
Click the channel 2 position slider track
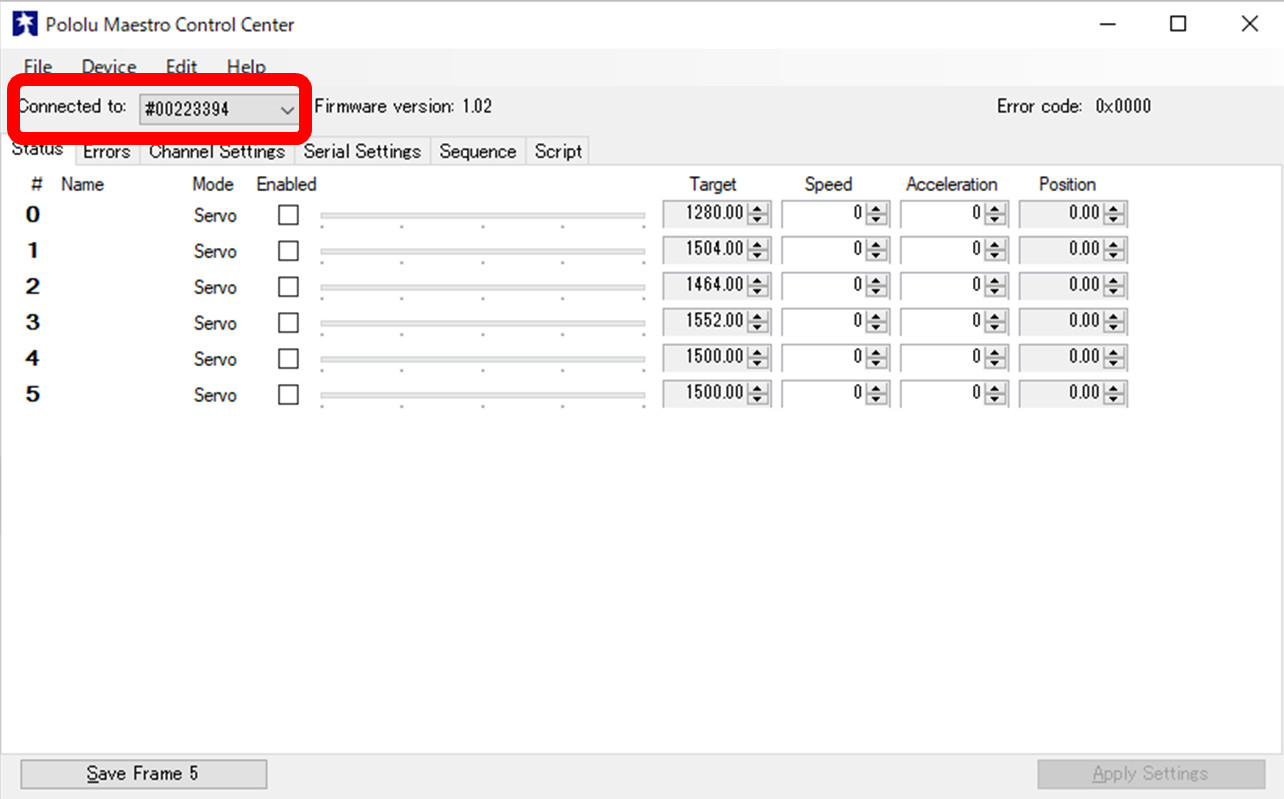(483, 287)
